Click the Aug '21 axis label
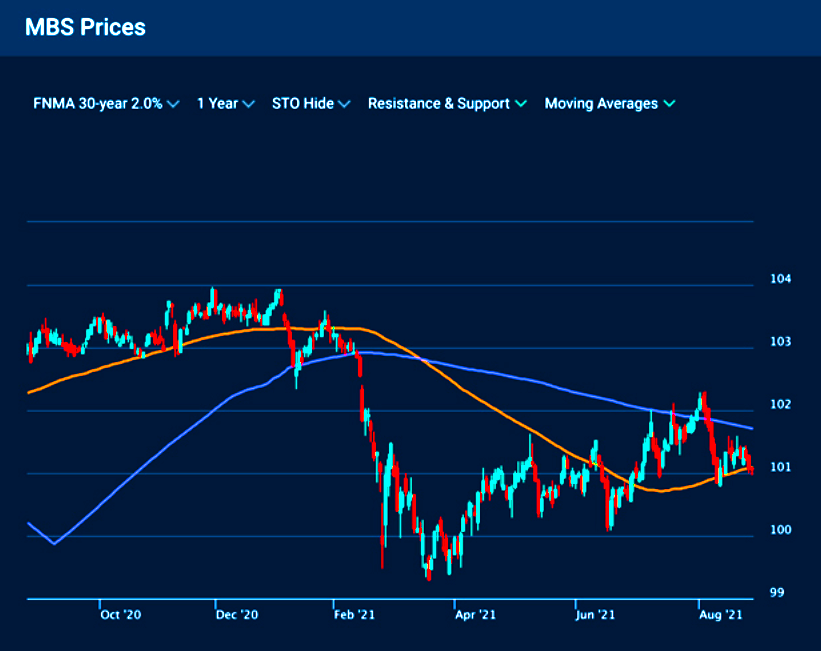This screenshot has width=821, height=651. pos(718,615)
